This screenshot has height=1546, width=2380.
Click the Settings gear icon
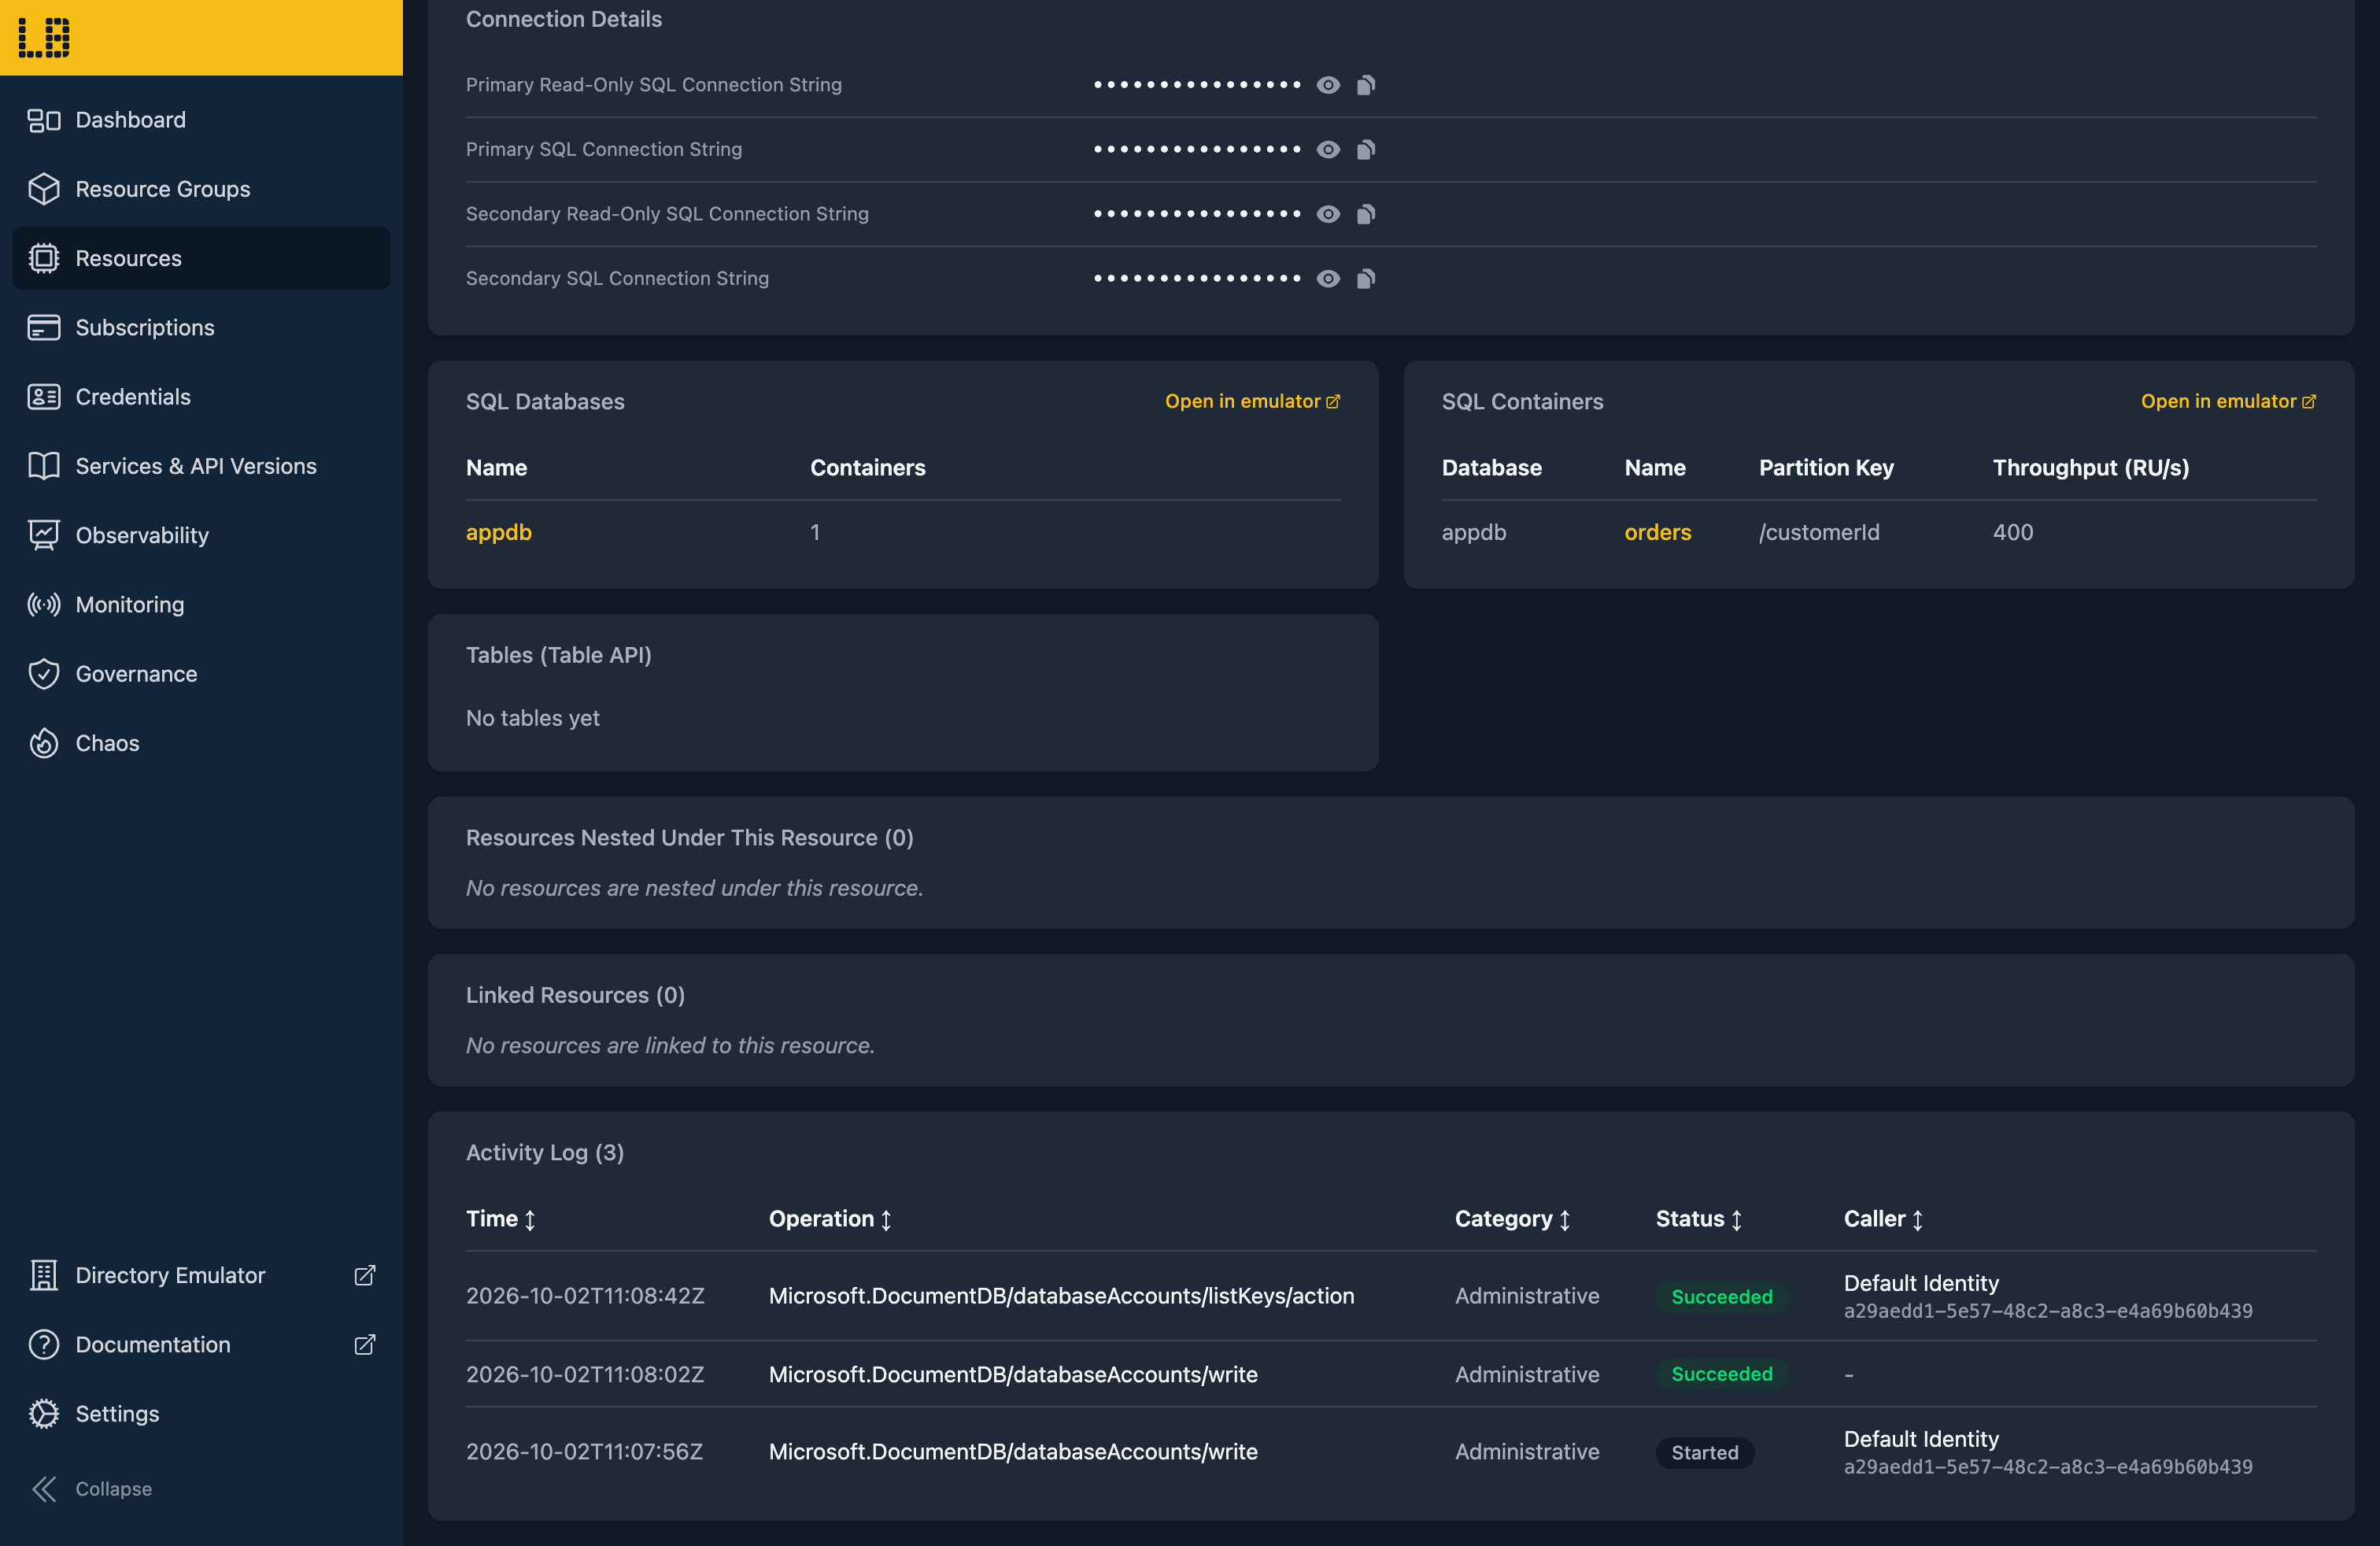[44, 1414]
